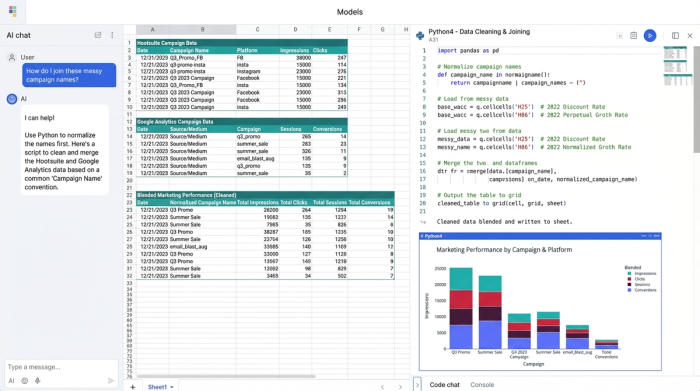Viewport: 700px width, 391px height.
Task: Close the Python code editor panel
Action: 690,36
